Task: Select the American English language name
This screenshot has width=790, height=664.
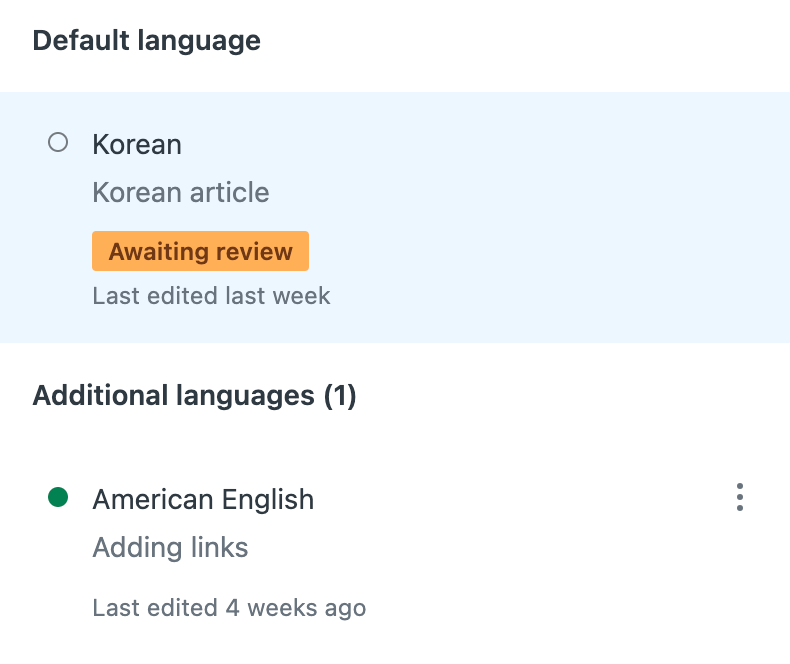Action: [x=203, y=500]
